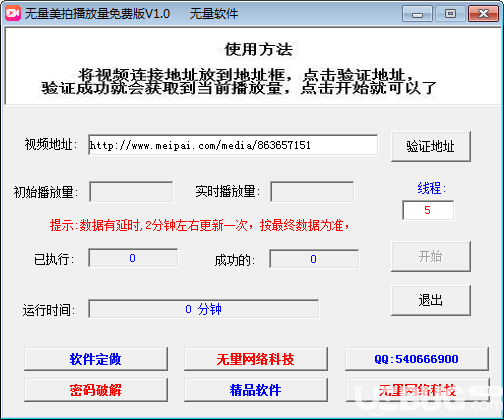Click the 成功的 counter field
The image size is (504, 420).
(314, 259)
